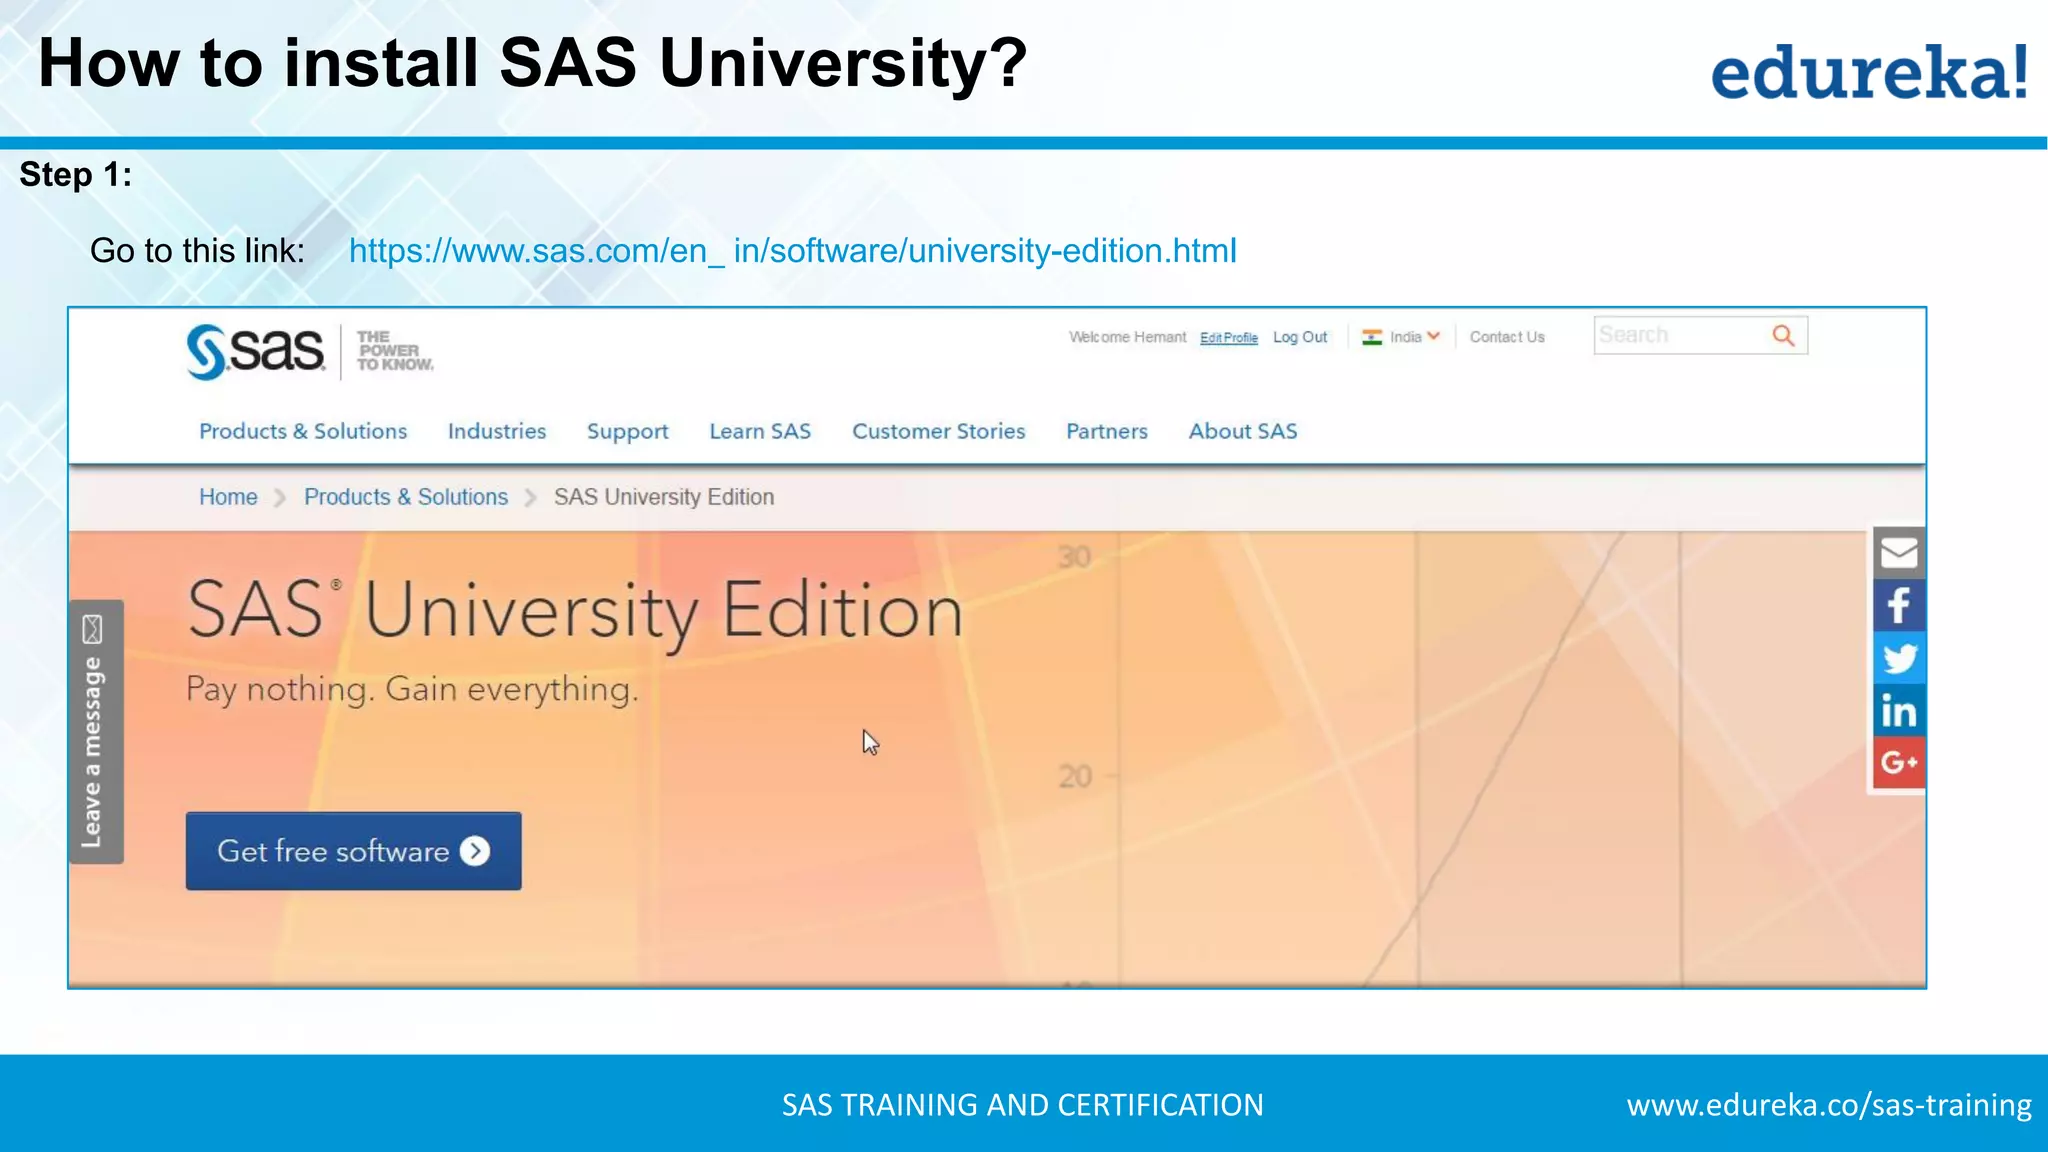Viewport: 2048px width, 1152px height.
Task: Click the SAS logo
Action: pos(256,351)
